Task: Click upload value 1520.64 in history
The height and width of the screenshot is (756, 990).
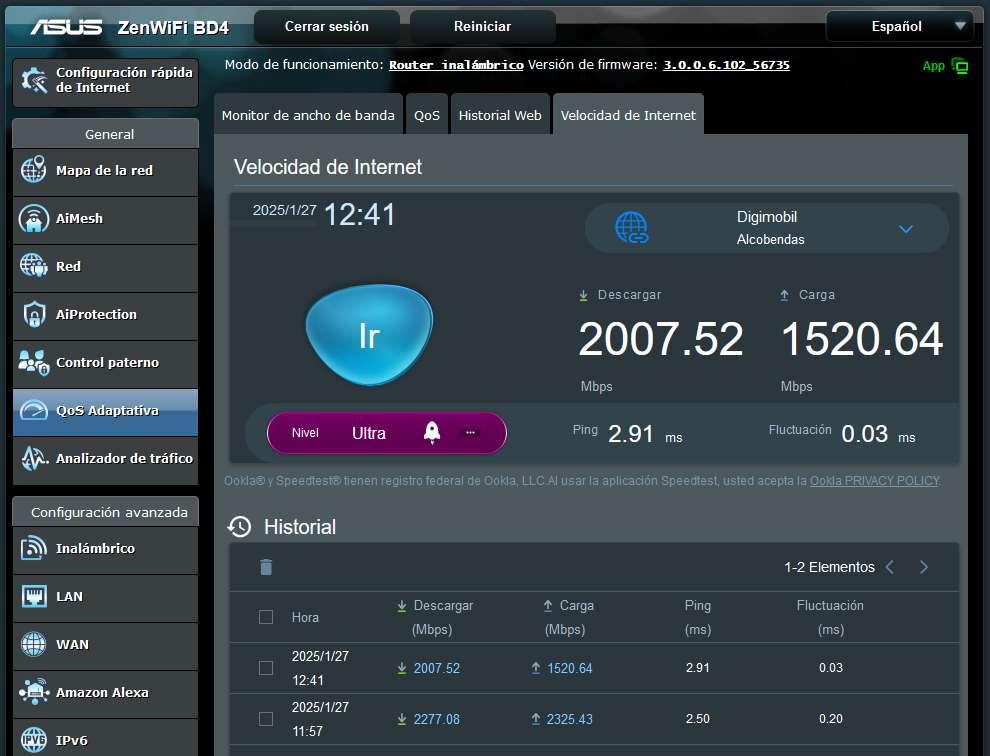Action: [x=570, y=668]
